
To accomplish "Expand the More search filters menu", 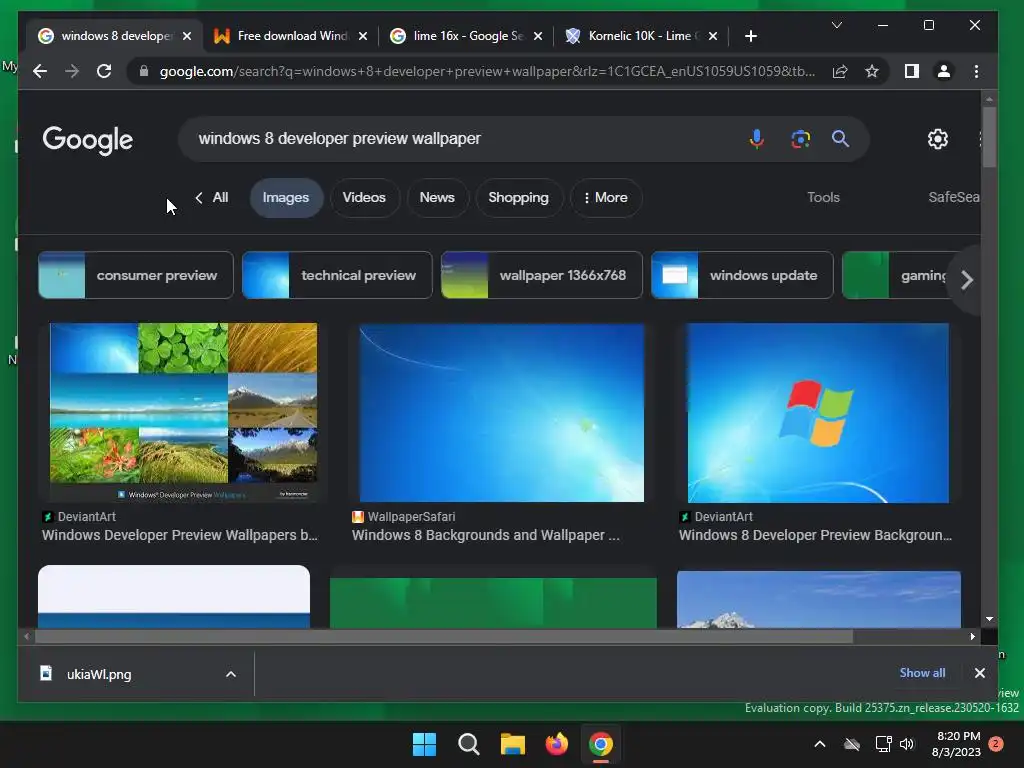I will [x=605, y=197].
